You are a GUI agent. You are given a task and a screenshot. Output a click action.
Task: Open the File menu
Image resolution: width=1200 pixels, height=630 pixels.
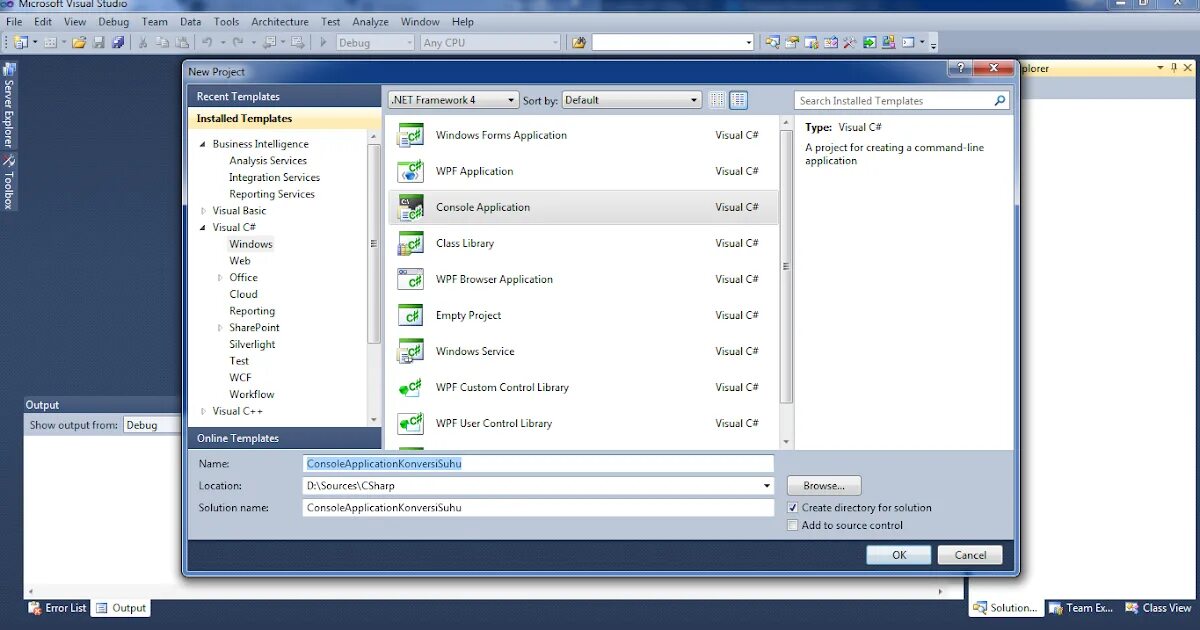pos(14,21)
